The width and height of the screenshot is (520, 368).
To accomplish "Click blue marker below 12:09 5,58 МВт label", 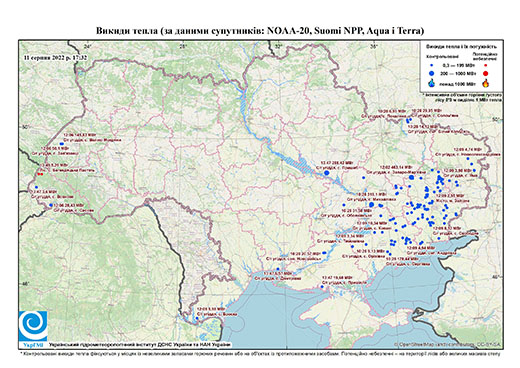I will 197,318.
